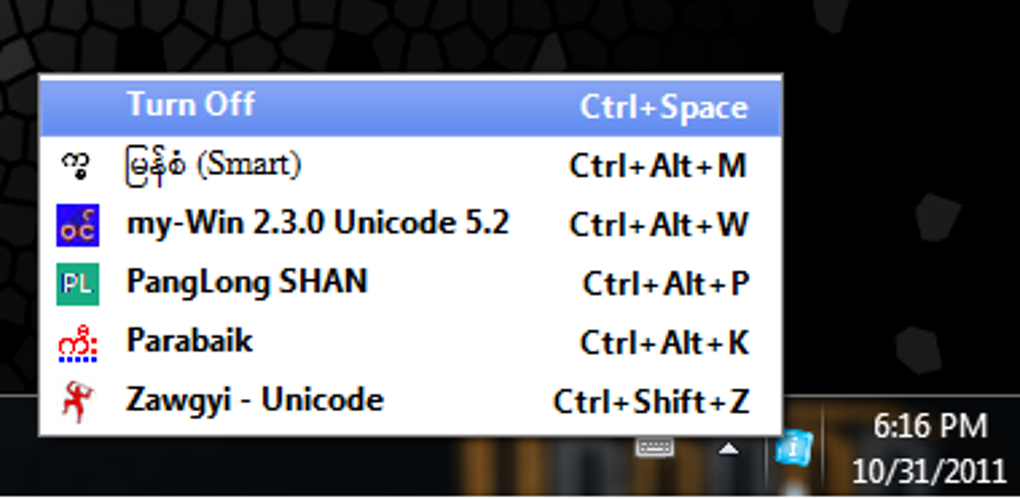1020x499 pixels.
Task: Click the Ctrl+Shift+Z shortcut text
Action: coord(651,402)
